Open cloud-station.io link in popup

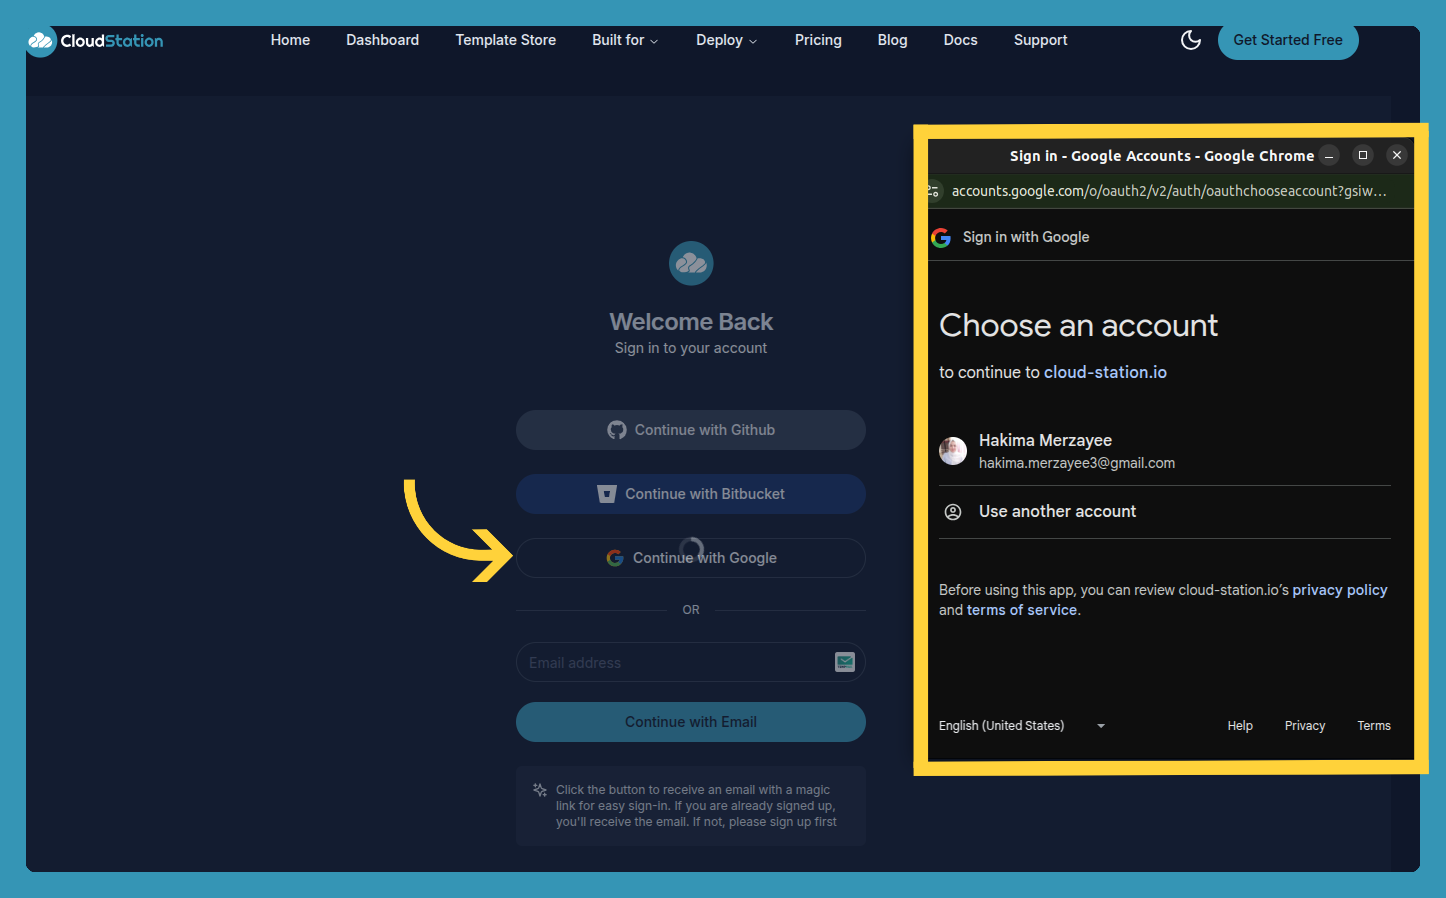point(1105,372)
